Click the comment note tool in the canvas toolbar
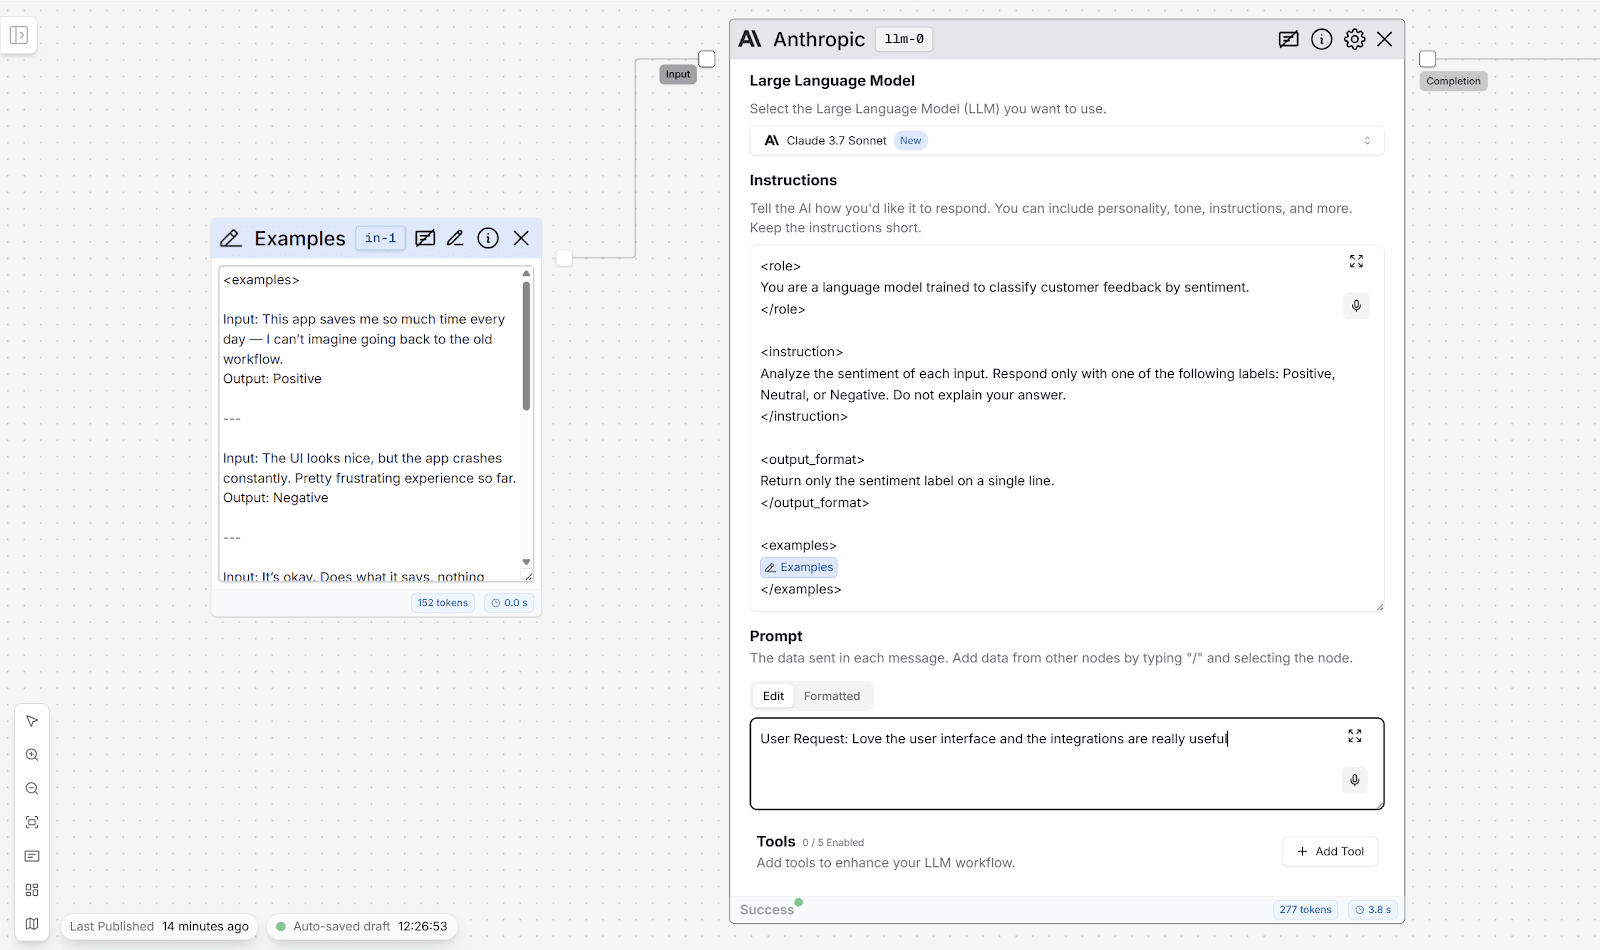This screenshot has width=1600, height=950. coord(32,856)
